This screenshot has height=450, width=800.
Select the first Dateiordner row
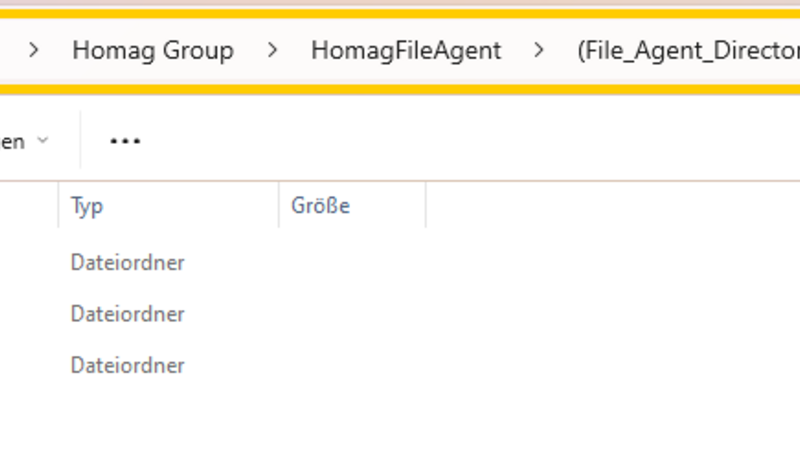pyautogui.click(x=400, y=263)
